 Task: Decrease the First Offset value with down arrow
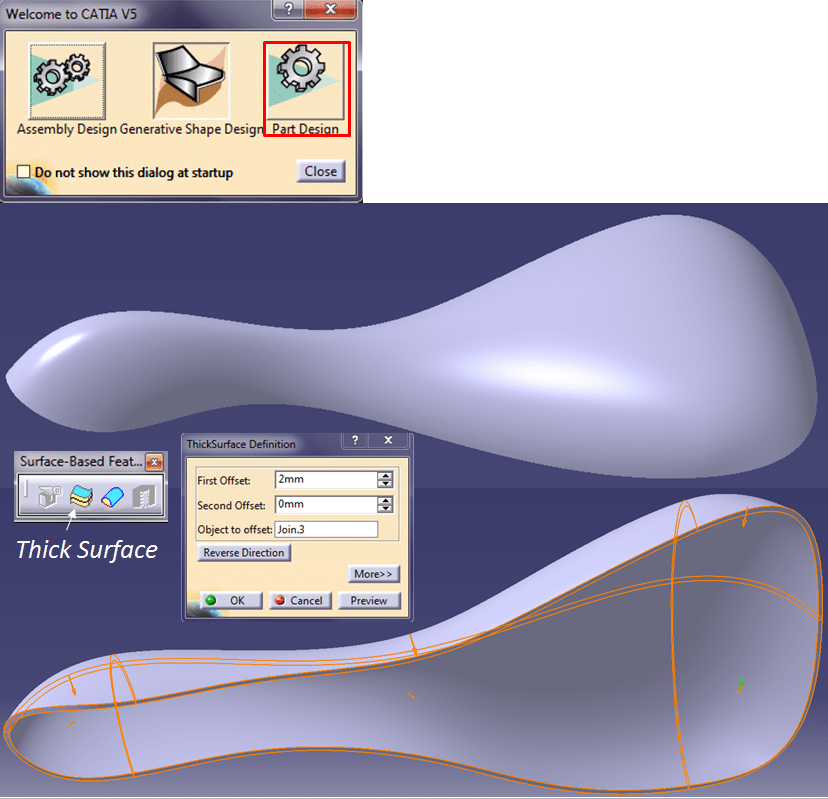click(x=385, y=484)
